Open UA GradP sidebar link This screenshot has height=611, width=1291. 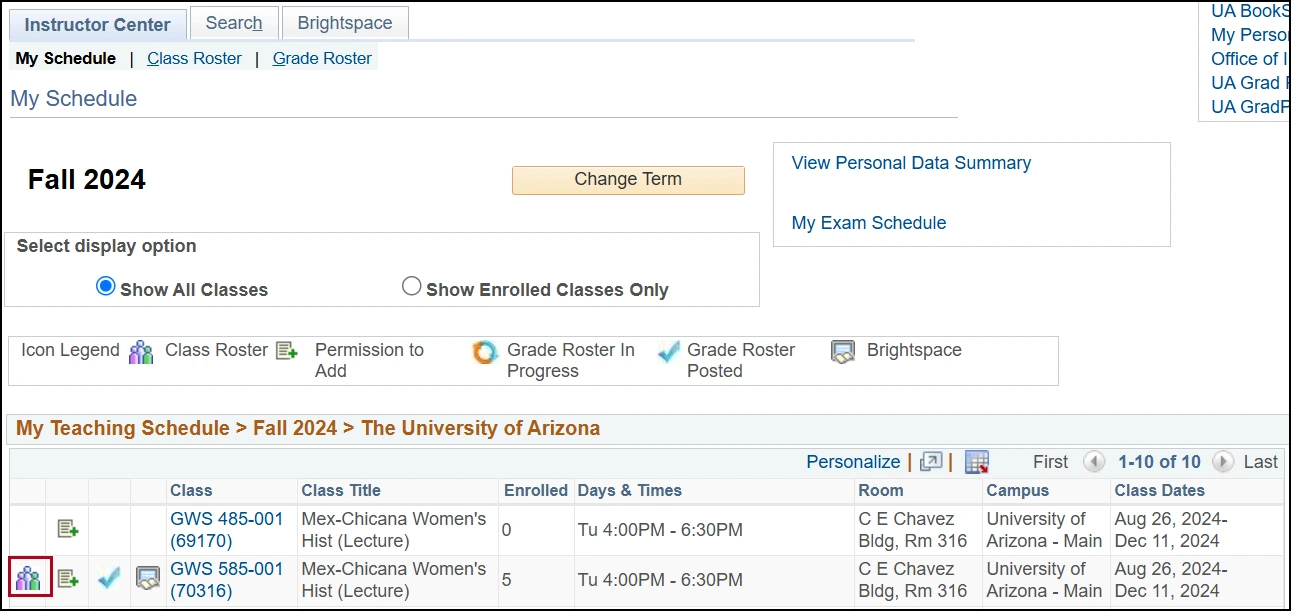point(1250,107)
